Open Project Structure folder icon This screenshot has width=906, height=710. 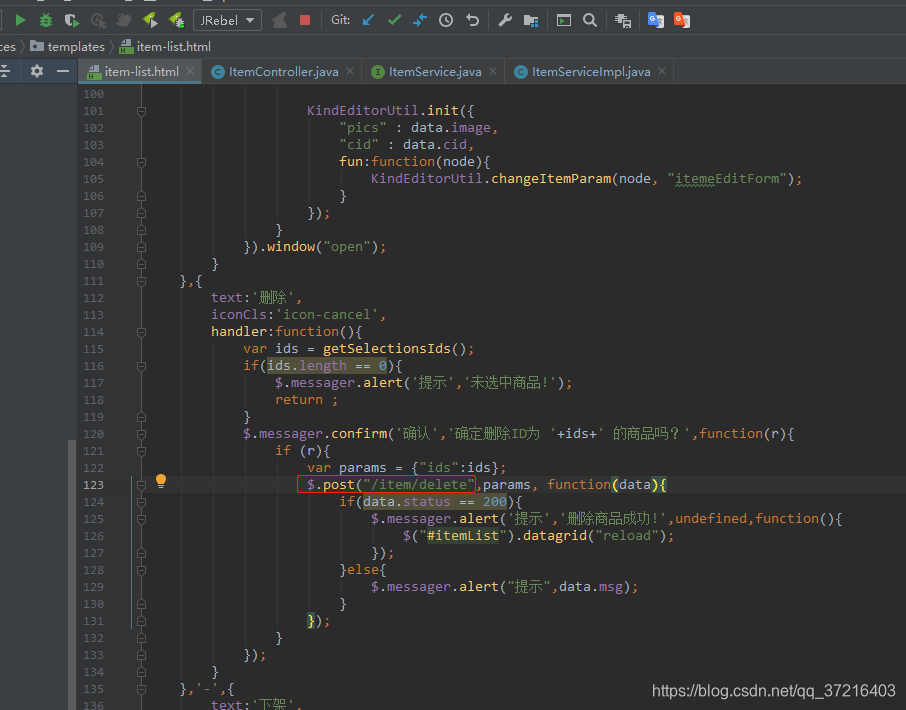(531, 21)
